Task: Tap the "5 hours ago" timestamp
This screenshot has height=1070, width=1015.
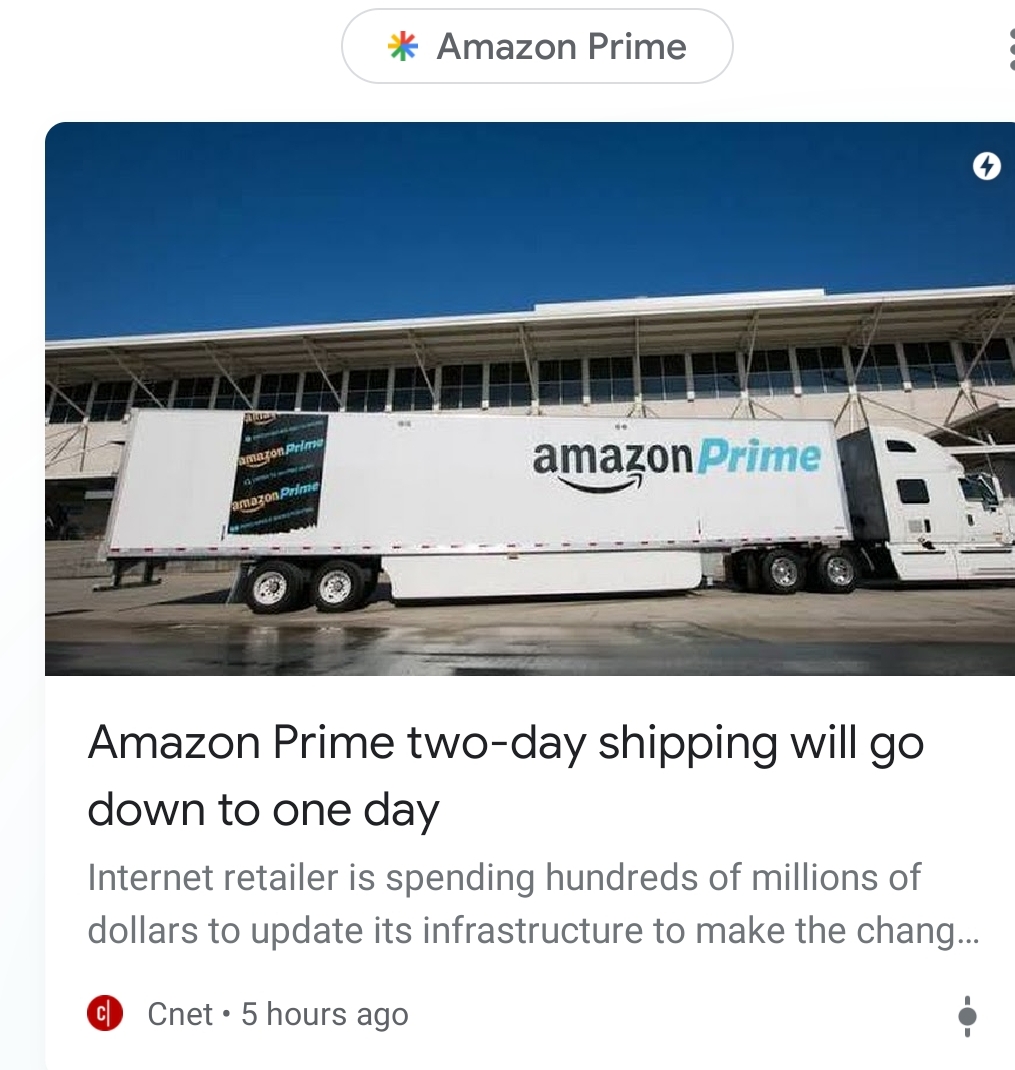Action: point(325,1014)
